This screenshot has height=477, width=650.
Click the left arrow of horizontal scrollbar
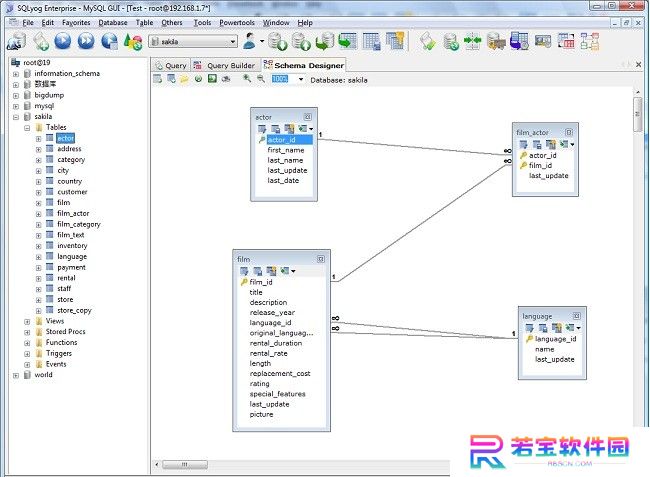pyautogui.click(x=157, y=465)
